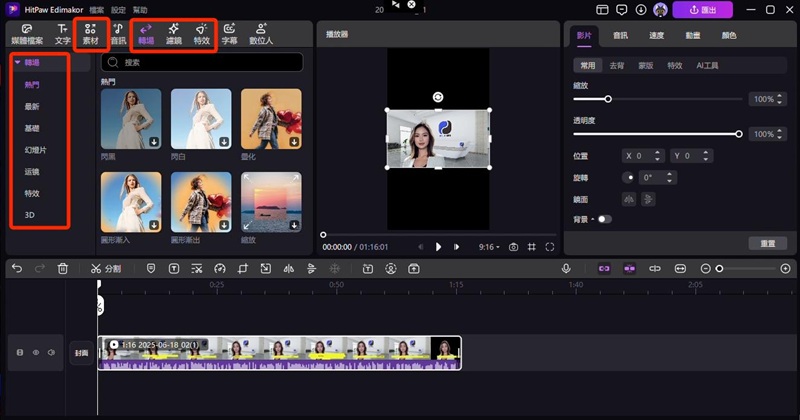Open the 數位人 (Digital Human) panel

coord(261,33)
